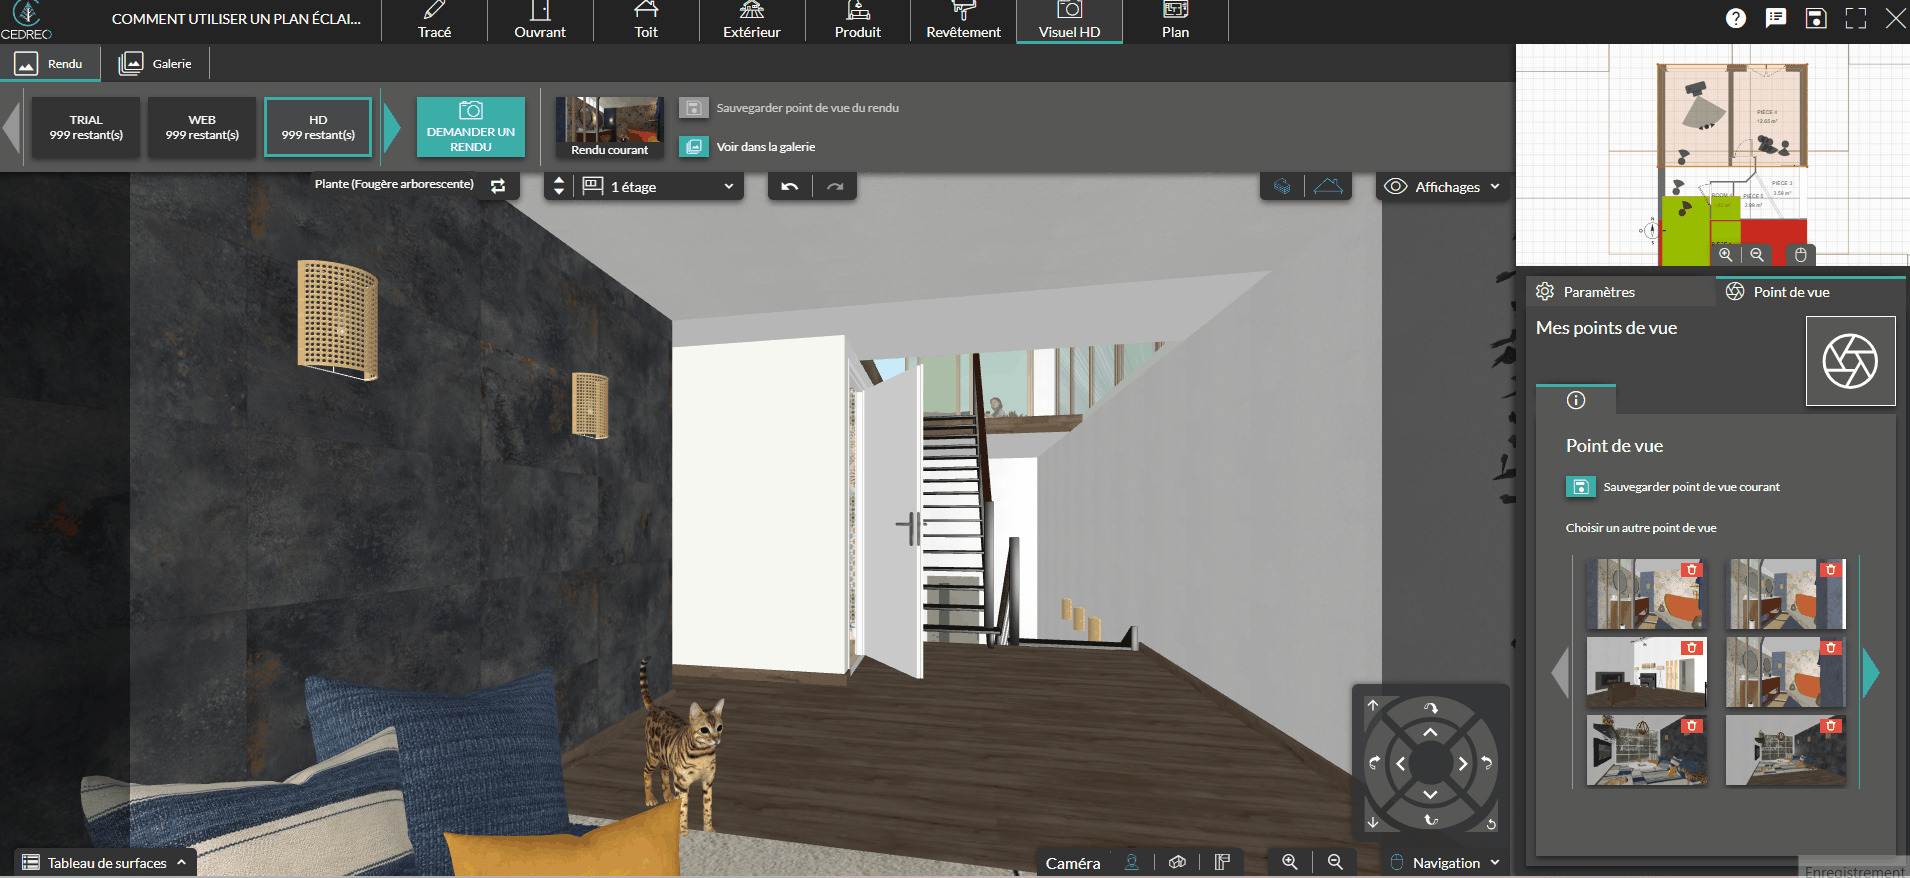Image resolution: width=1910 pixels, height=878 pixels.
Task: Toggle the roof display icon
Action: 1328,186
